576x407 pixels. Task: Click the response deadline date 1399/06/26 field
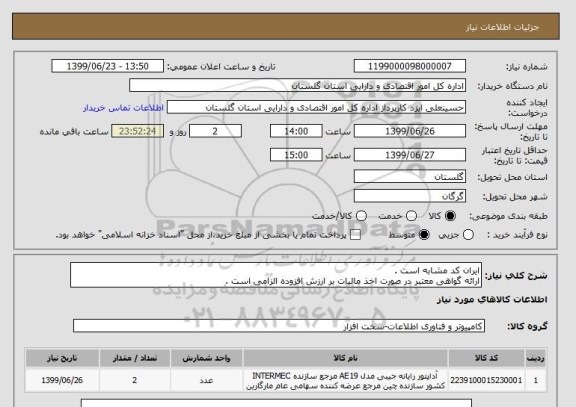[410, 131]
